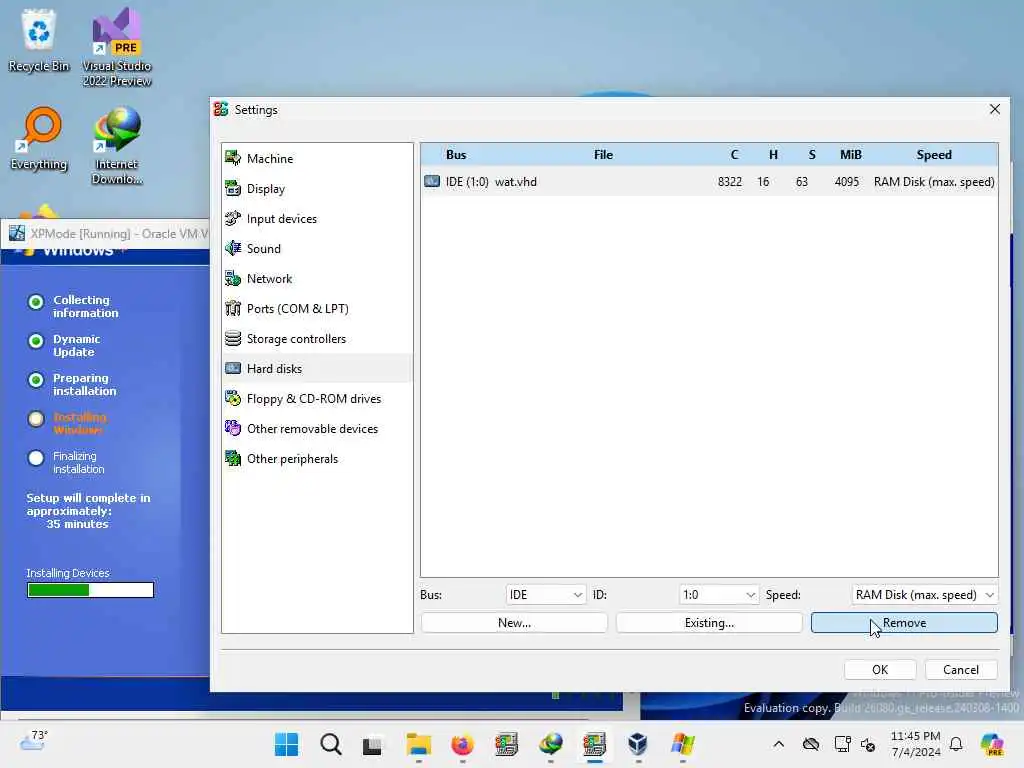Select Visual Studio 2022 Preview shortcut
The height and width of the screenshot is (768, 1024).
pos(117,47)
